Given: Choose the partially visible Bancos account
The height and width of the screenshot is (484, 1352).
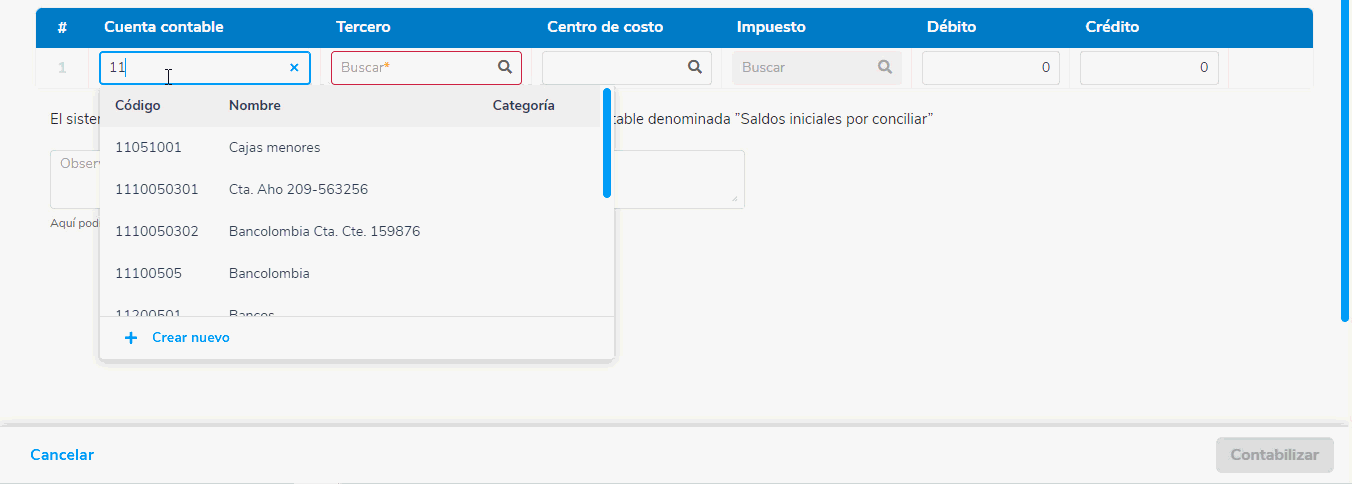Looking at the screenshot, I should (x=251, y=312).
